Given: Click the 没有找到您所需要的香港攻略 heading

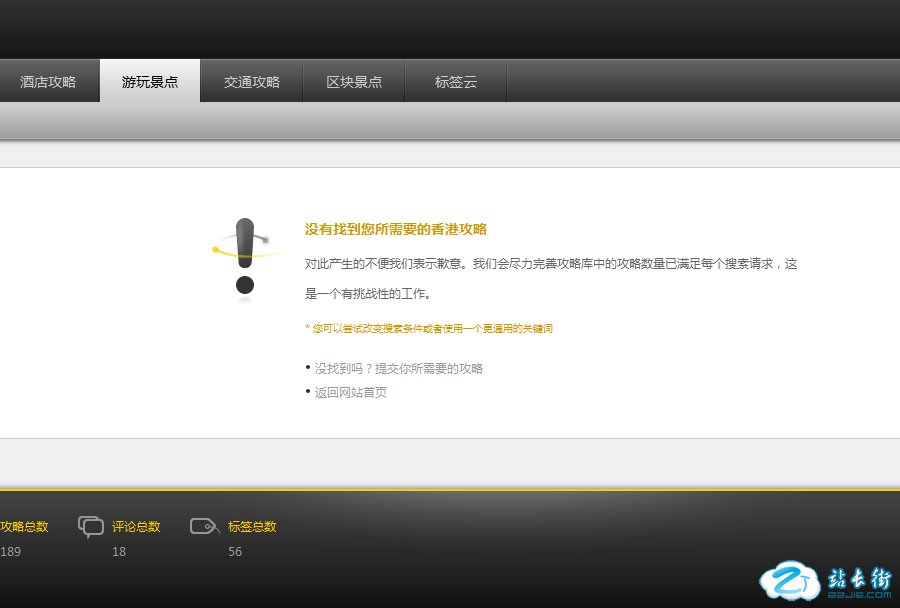Looking at the screenshot, I should (396, 229).
